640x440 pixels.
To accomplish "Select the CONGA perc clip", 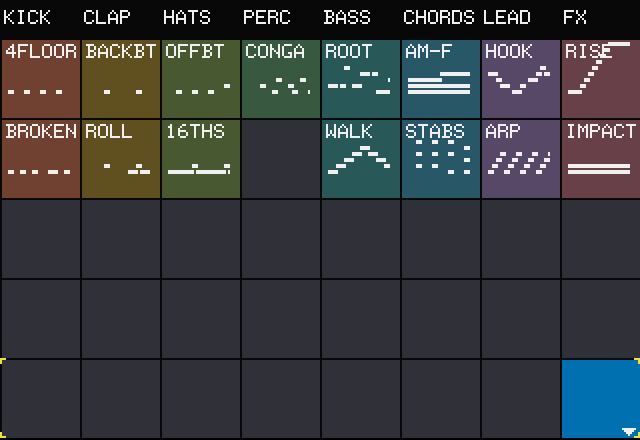I will coord(281,79).
